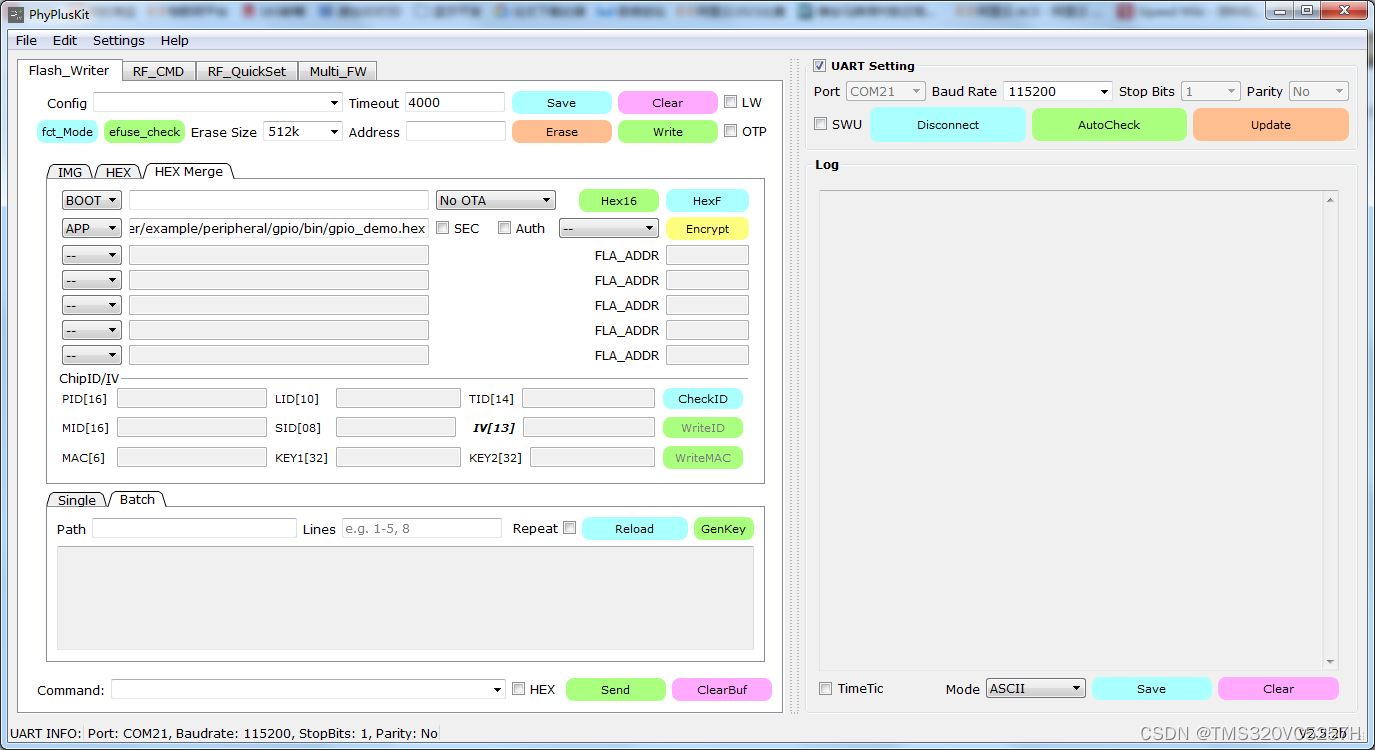Screen dimensions: 1375x750
Task: Switch to the Multi_FW tab
Action: (337, 71)
